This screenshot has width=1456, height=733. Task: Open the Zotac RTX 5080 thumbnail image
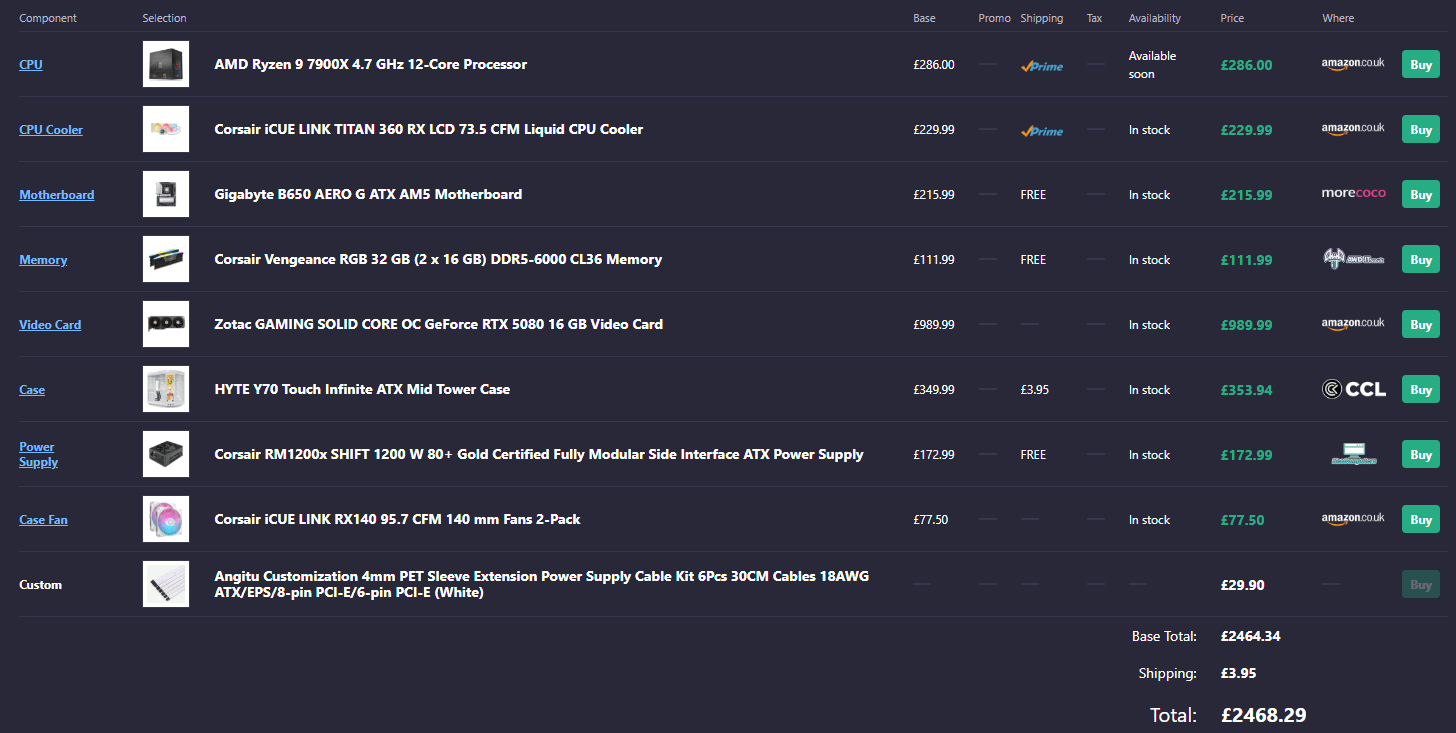coord(166,324)
